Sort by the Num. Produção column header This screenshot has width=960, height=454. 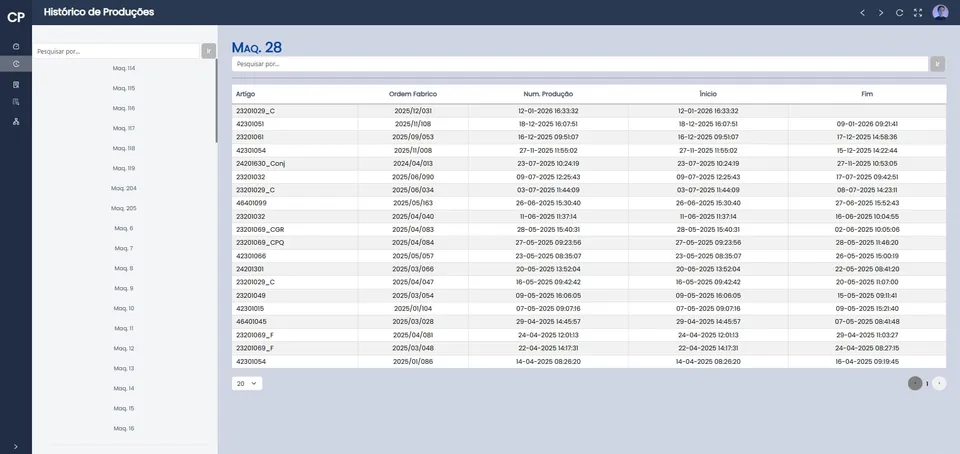click(x=548, y=94)
